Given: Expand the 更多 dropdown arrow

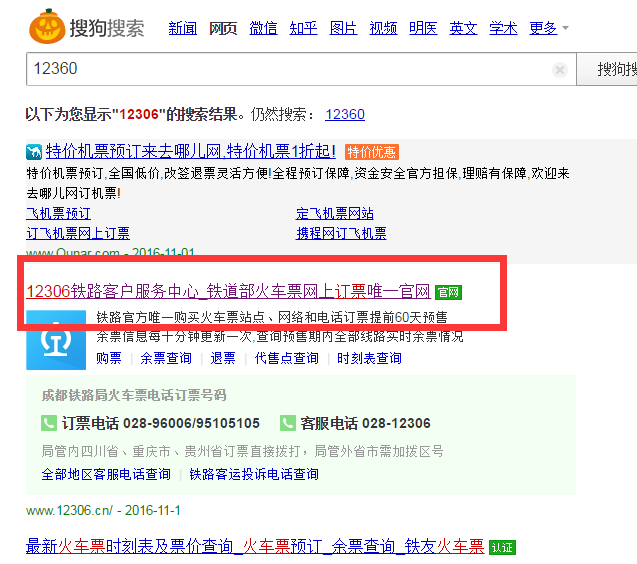Looking at the screenshot, I should pos(566,28).
